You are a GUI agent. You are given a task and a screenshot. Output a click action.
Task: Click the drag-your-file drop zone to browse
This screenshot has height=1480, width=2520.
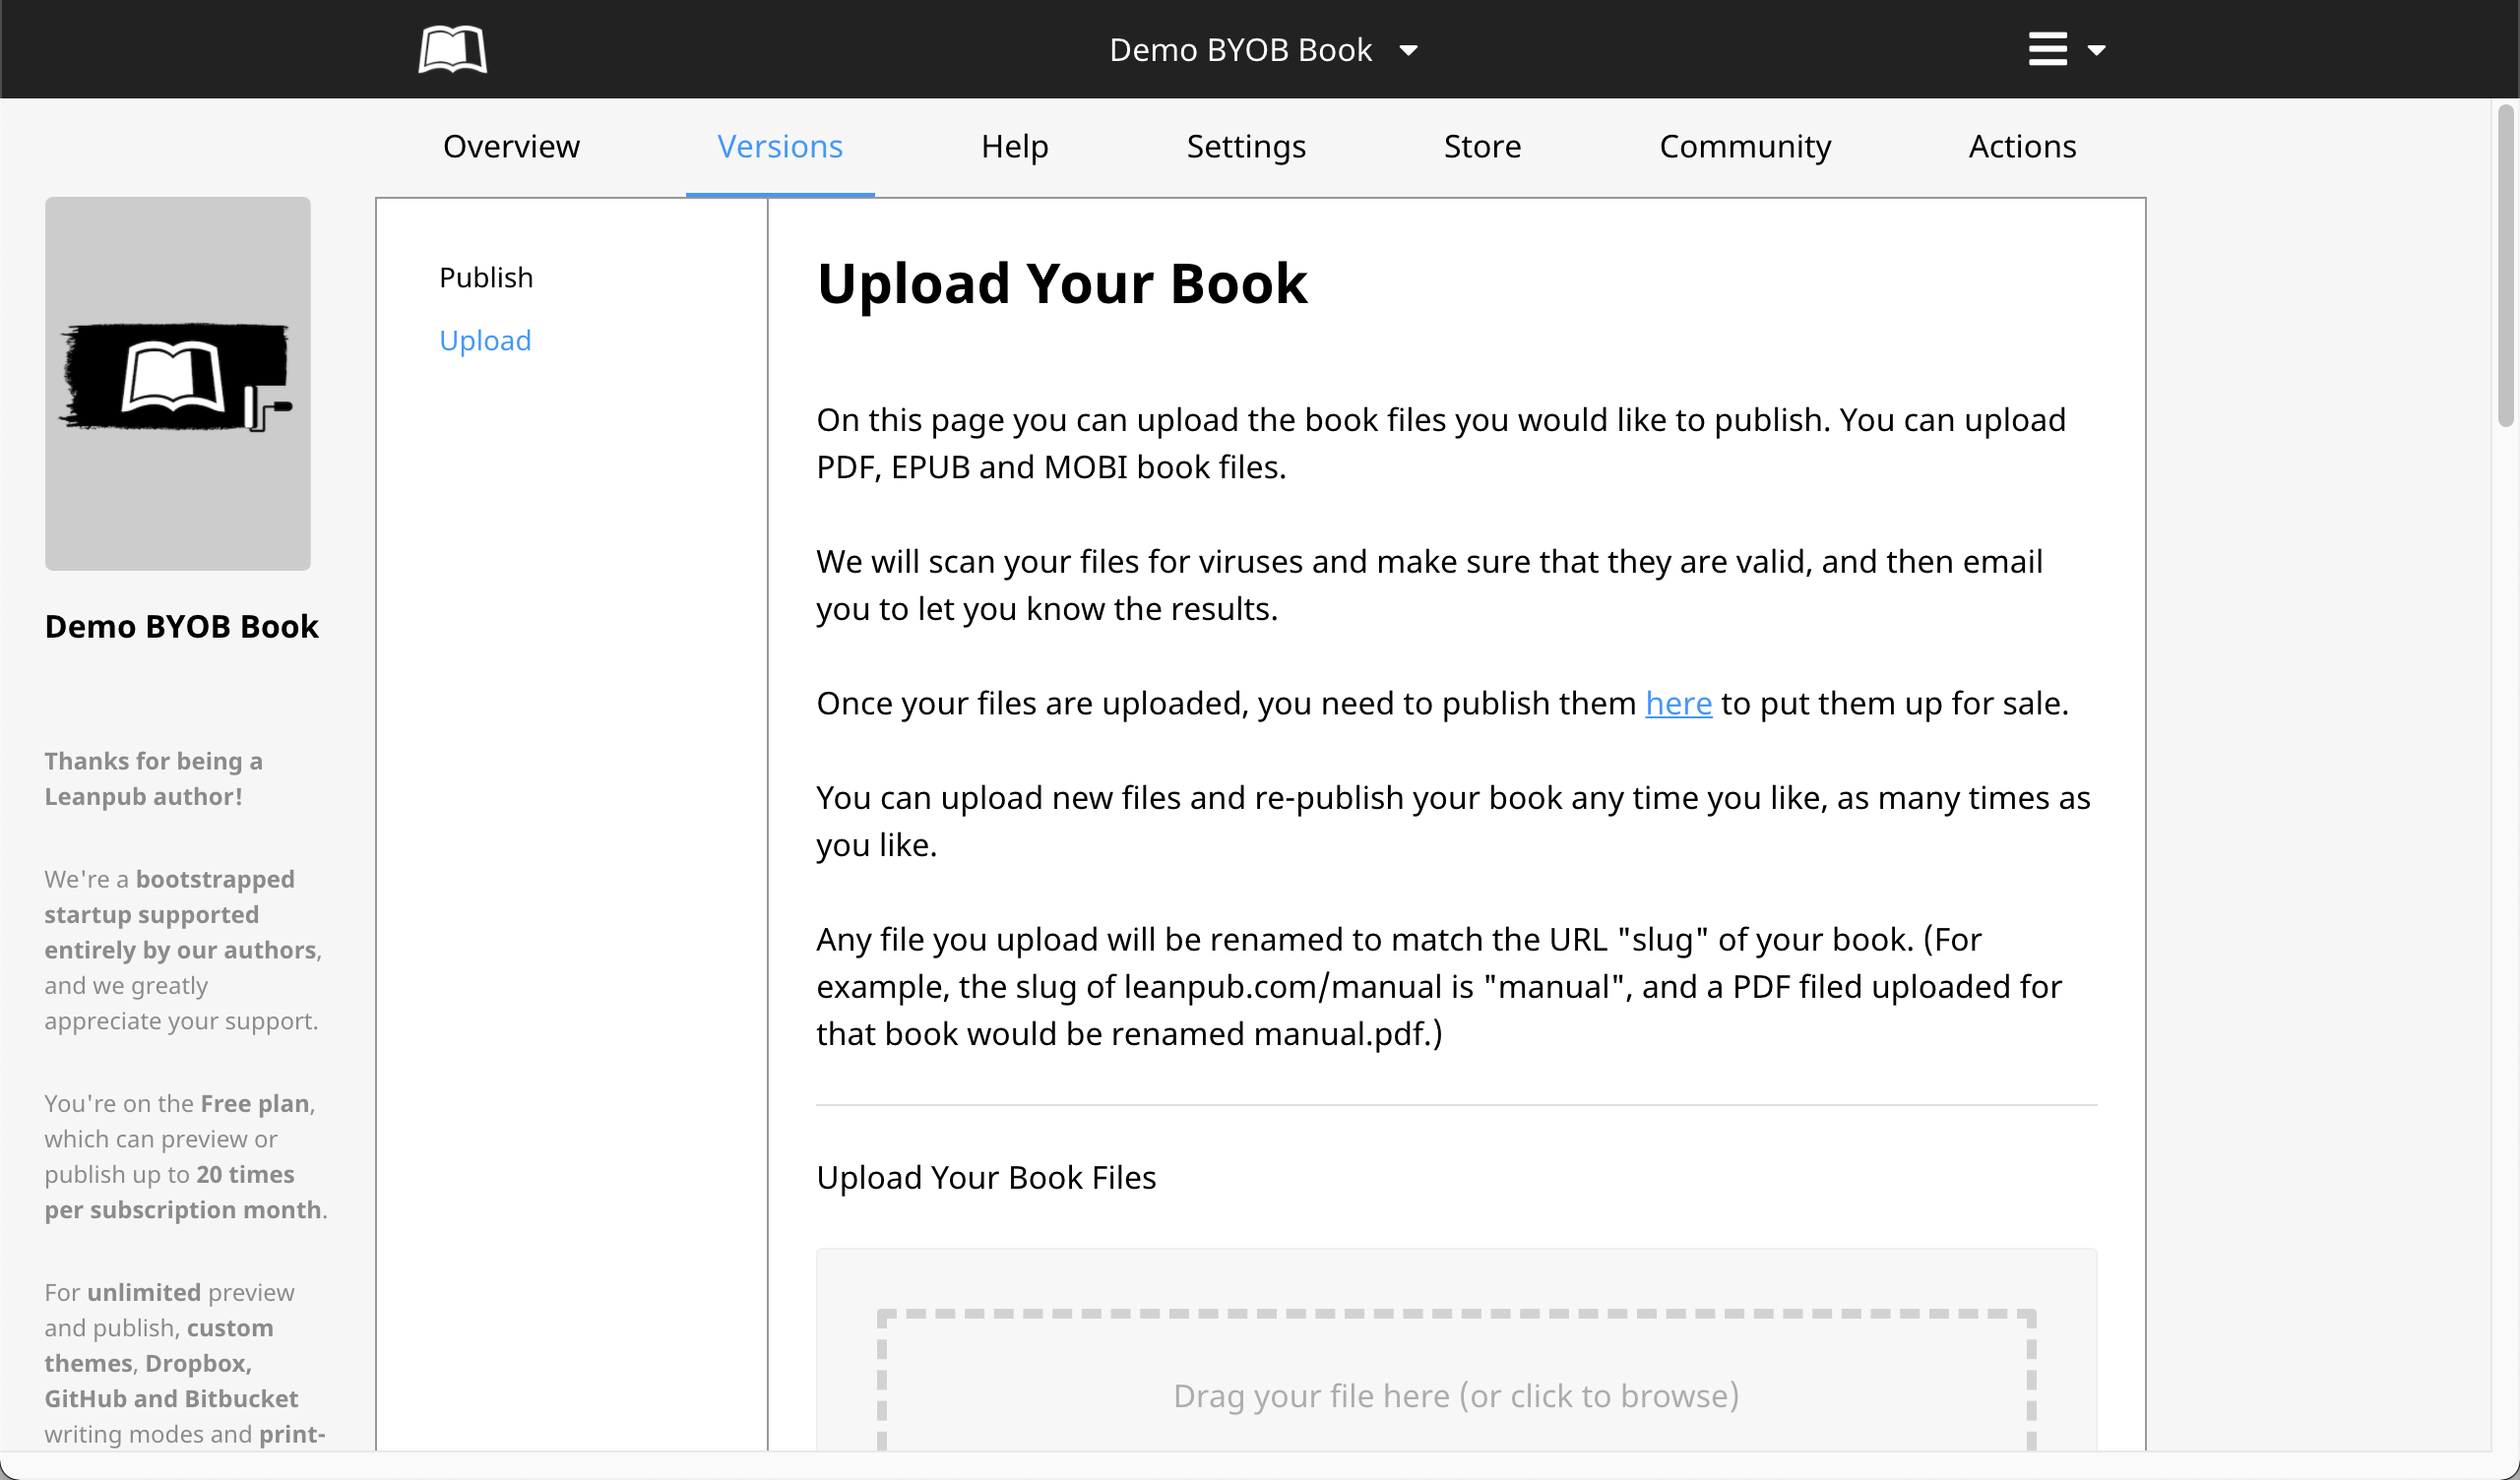(1455, 1394)
